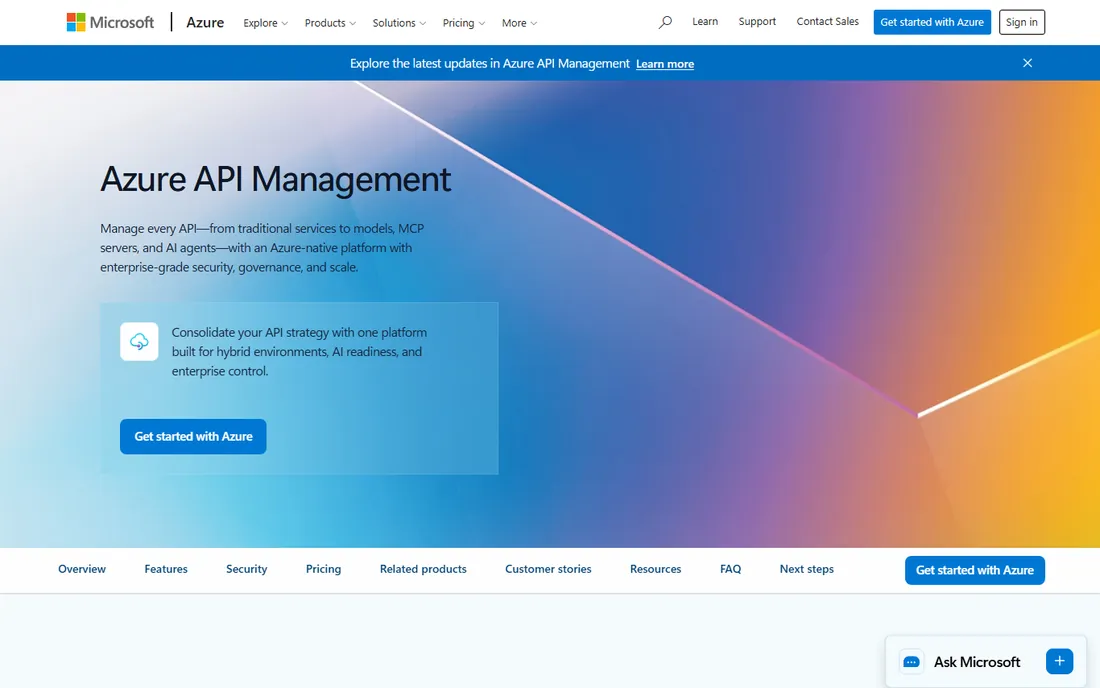Open the Learn link in header
The width and height of the screenshot is (1100, 688).
pyautogui.click(x=705, y=22)
